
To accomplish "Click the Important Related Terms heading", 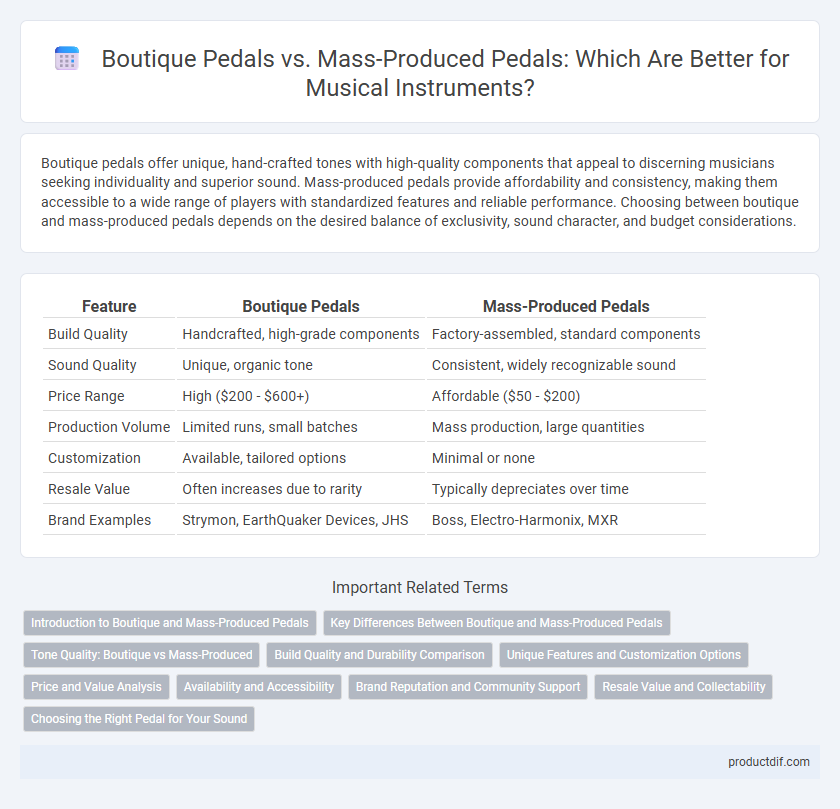I will point(420,587).
